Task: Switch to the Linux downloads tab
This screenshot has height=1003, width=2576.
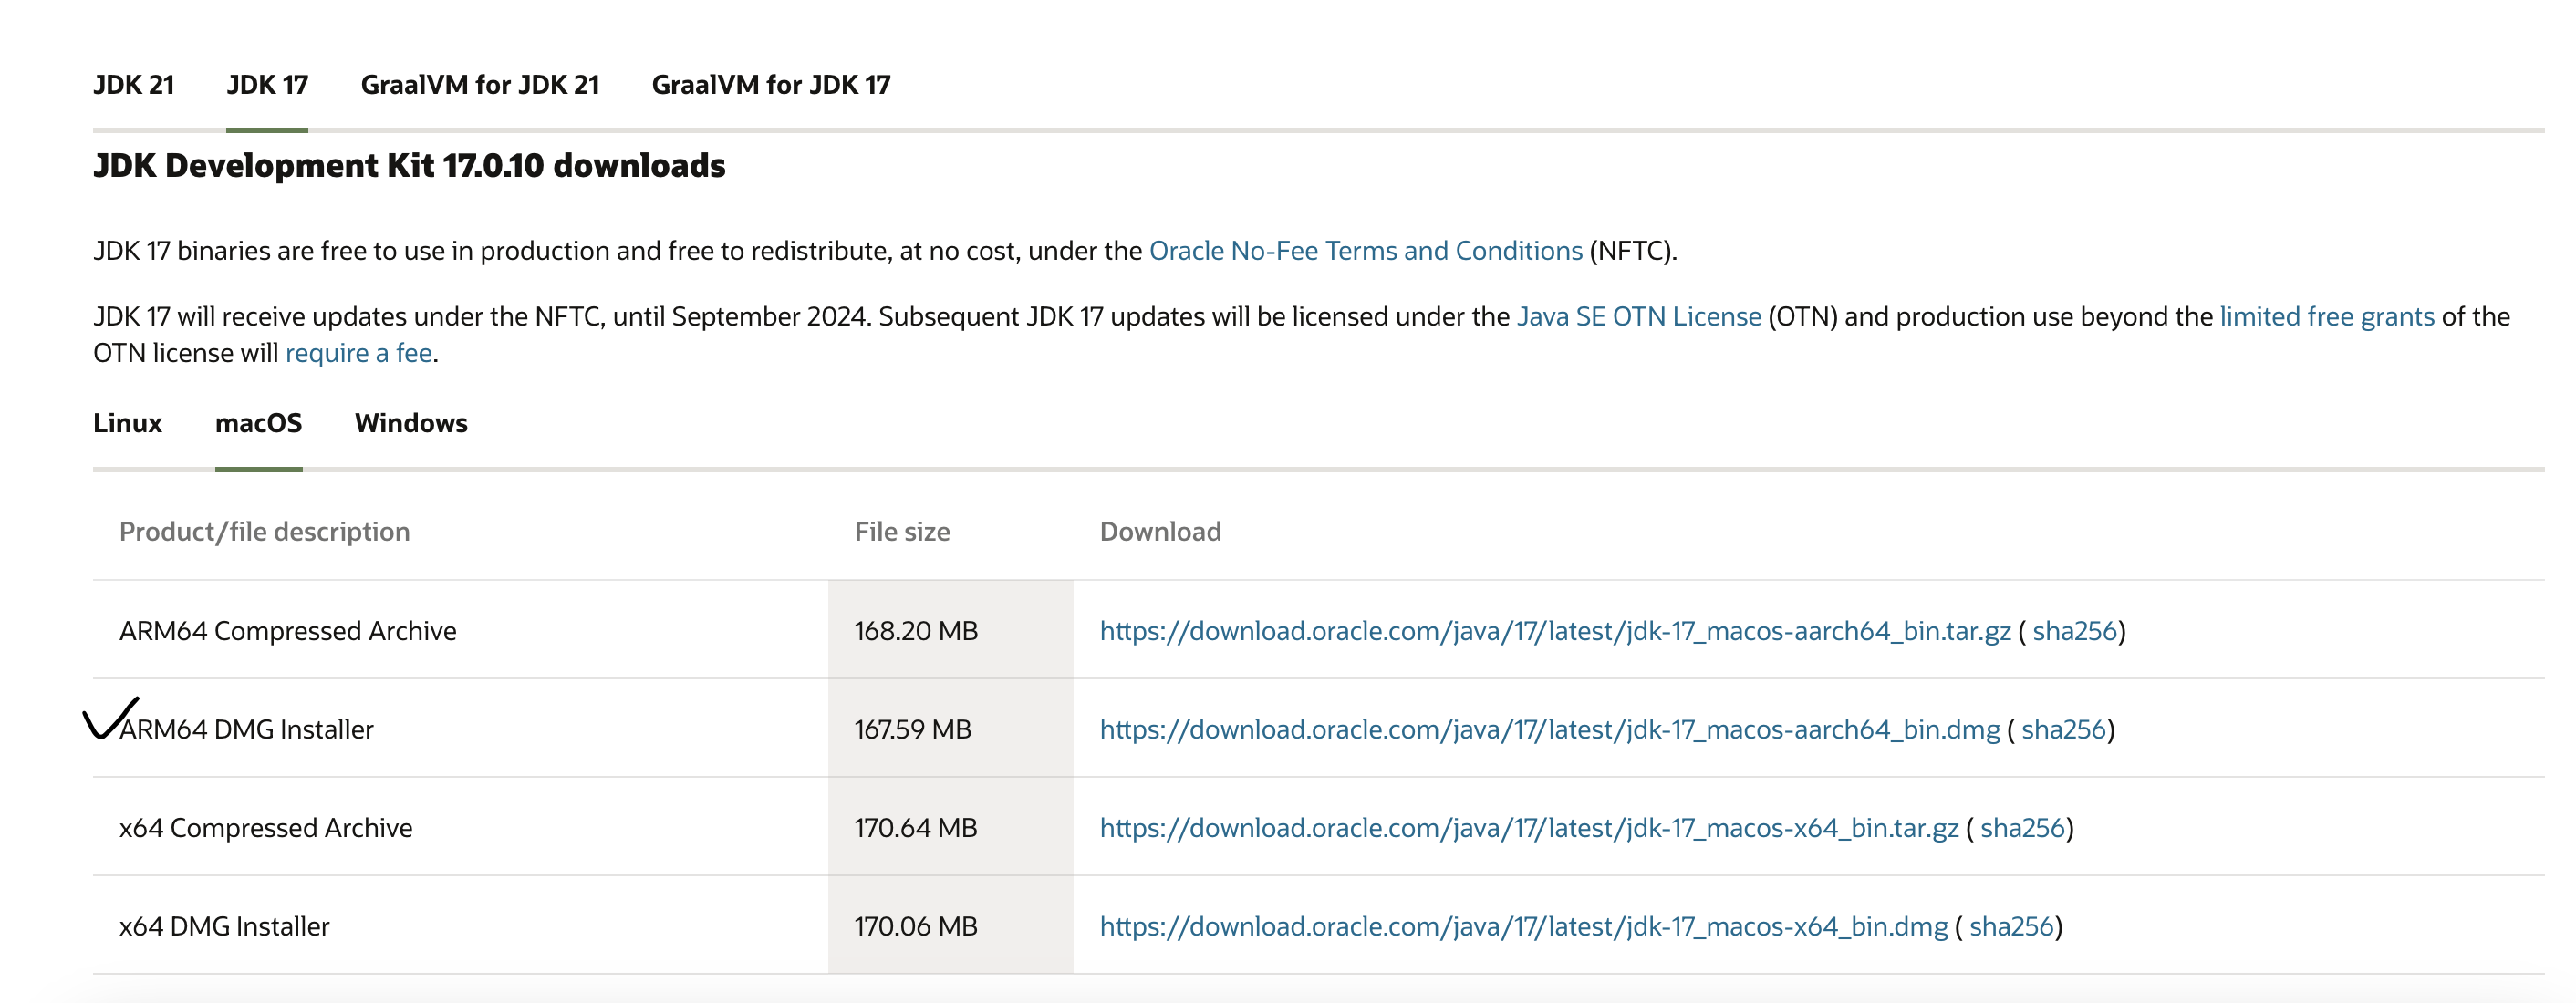Action: (x=127, y=423)
